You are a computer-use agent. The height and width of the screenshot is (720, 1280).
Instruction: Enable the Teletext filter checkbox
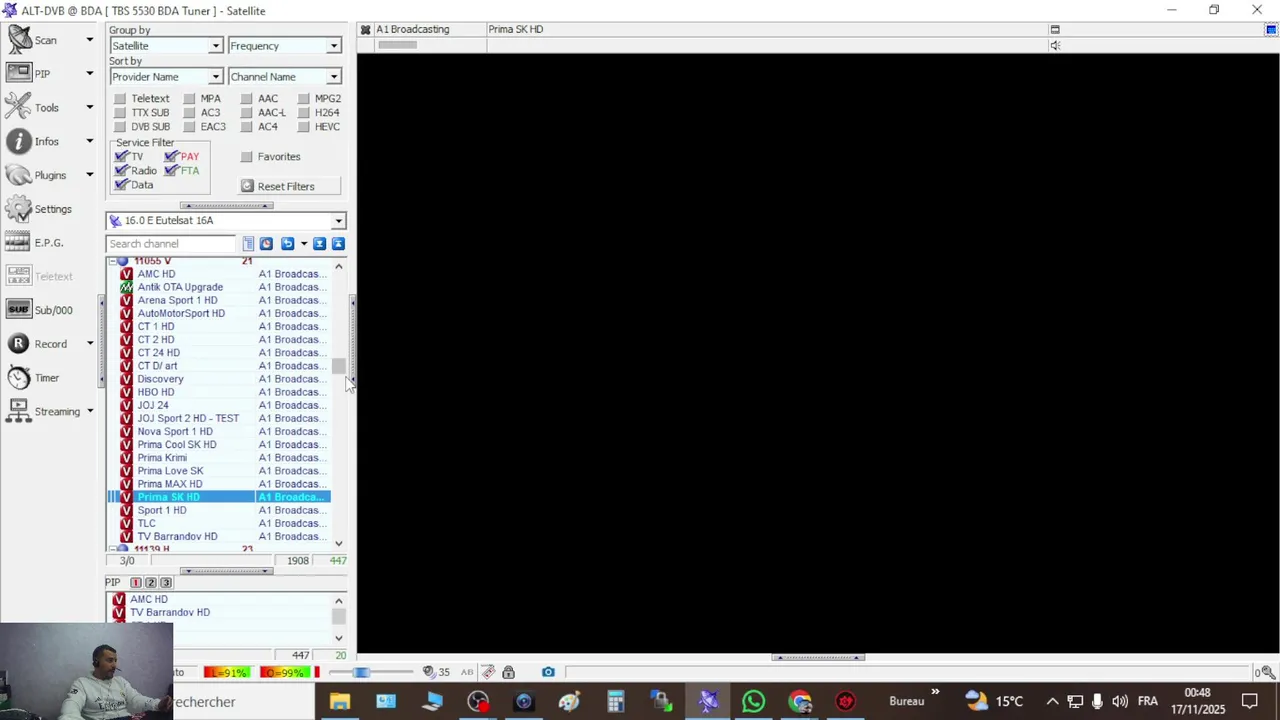[x=120, y=99]
